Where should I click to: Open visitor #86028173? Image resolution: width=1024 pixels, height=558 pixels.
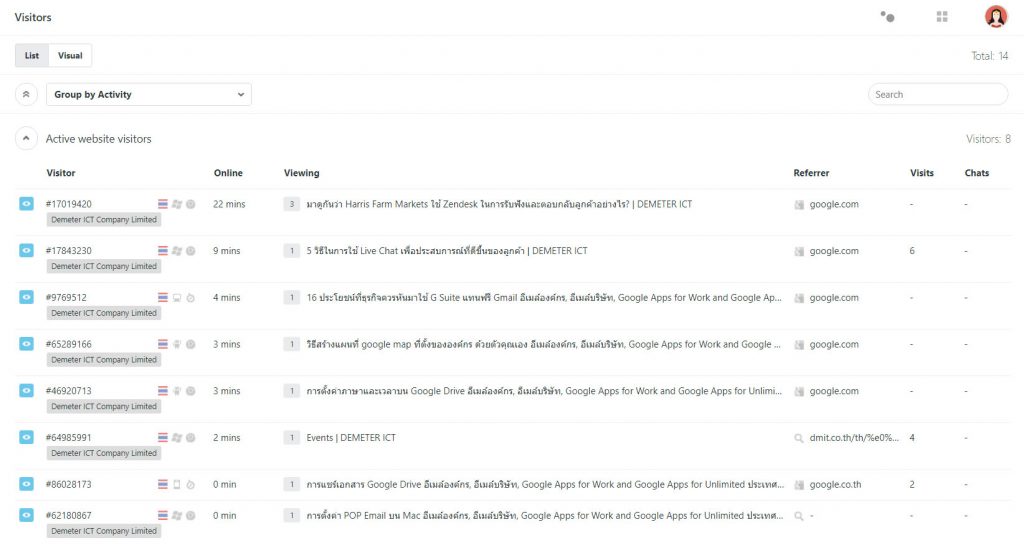[69, 484]
